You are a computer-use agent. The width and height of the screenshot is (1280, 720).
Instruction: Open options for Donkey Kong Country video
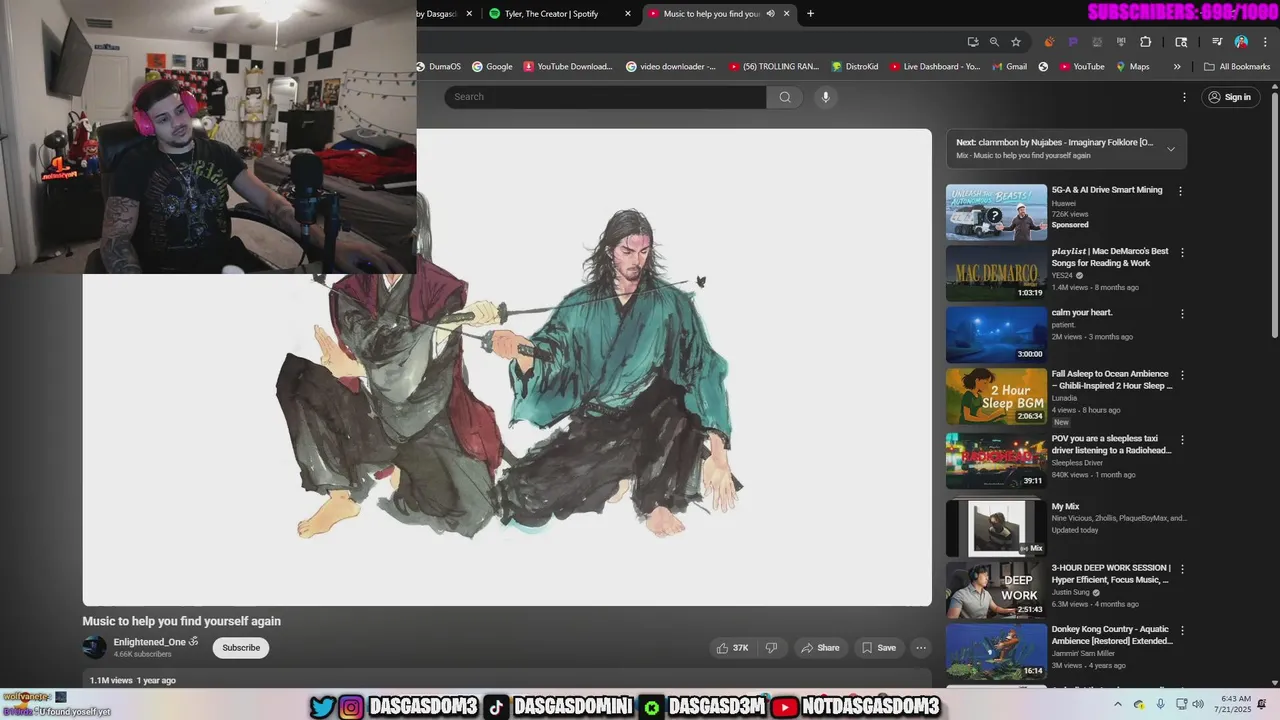tap(1181, 631)
